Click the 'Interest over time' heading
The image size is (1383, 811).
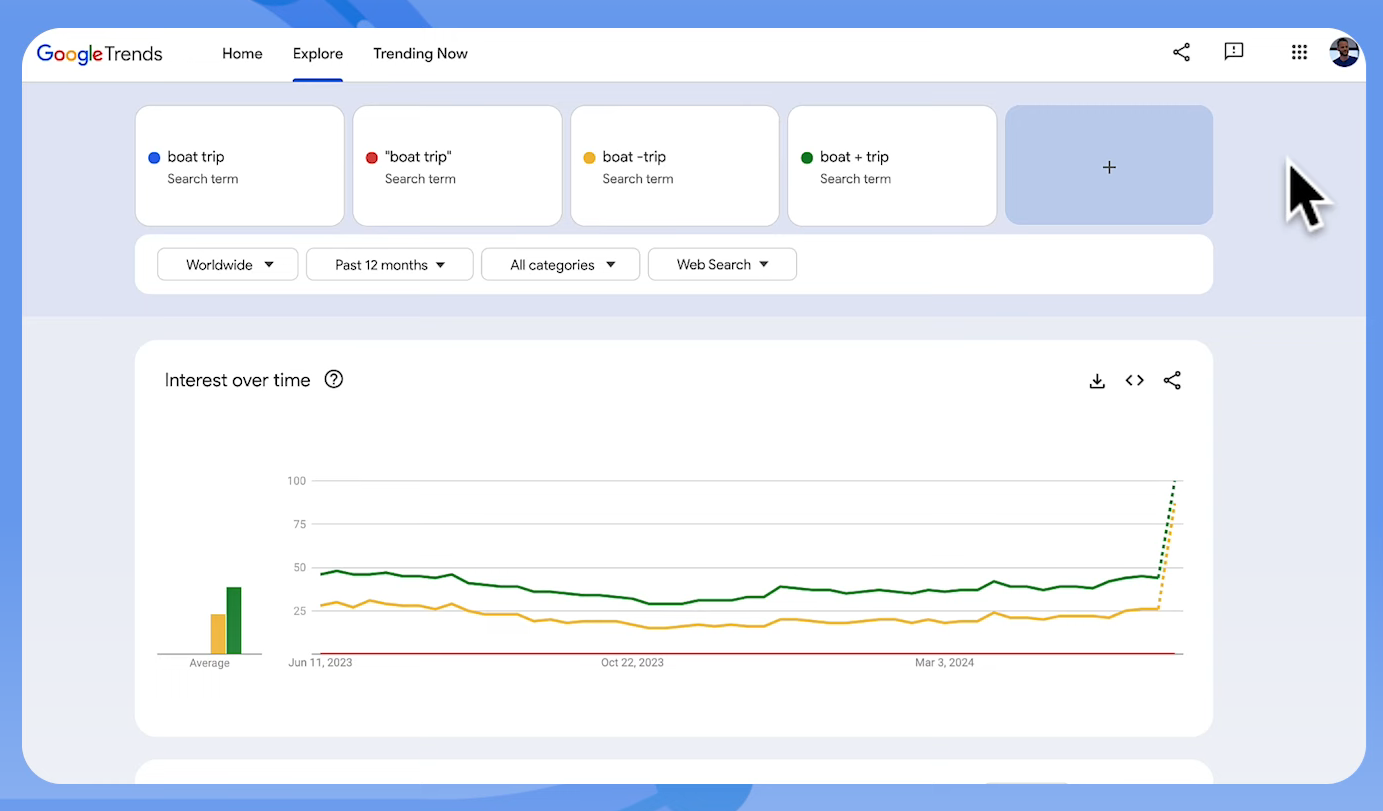[238, 380]
